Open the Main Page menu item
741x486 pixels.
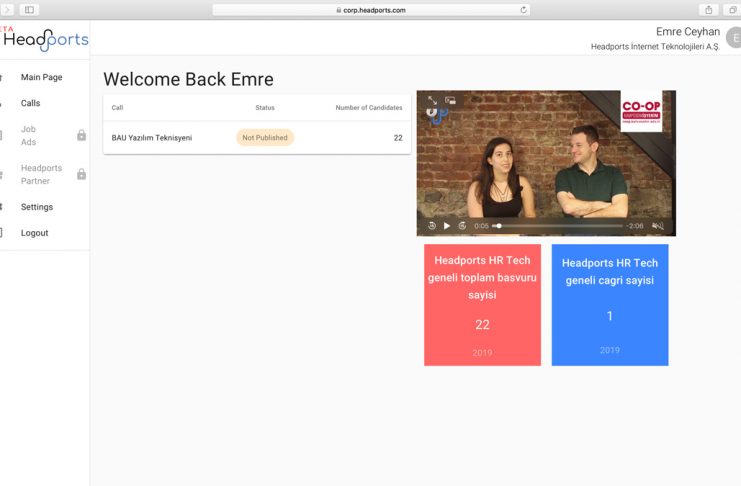(42, 77)
